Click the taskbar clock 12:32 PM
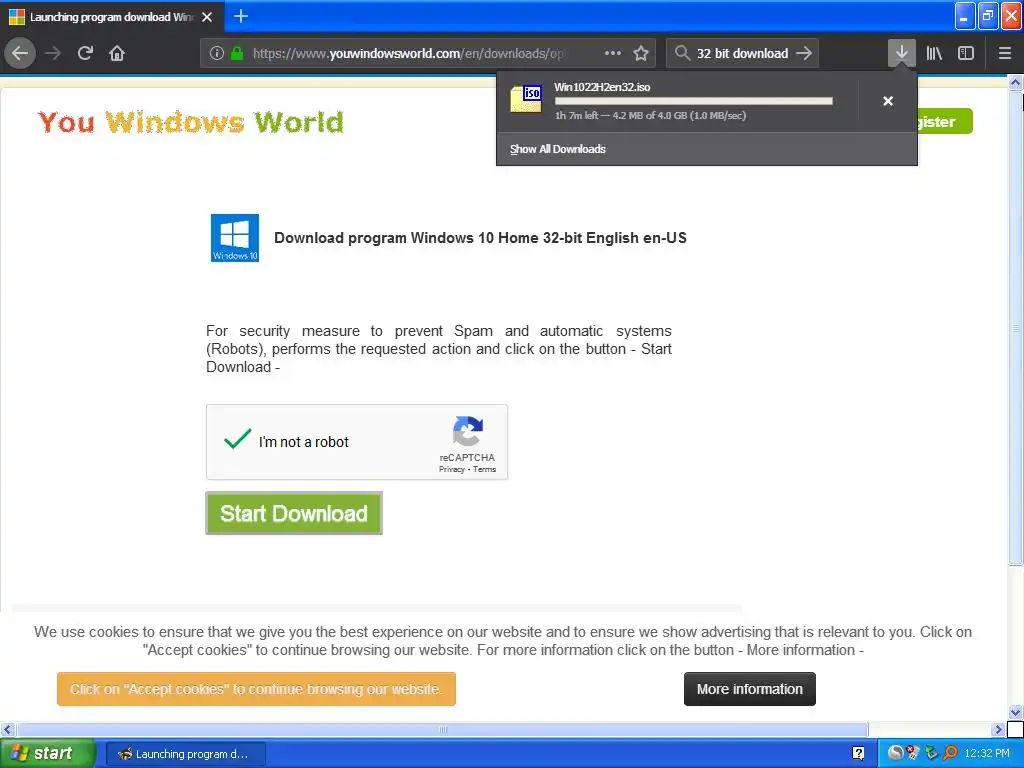This screenshot has width=1024, height=768. [x=987, y=754]
